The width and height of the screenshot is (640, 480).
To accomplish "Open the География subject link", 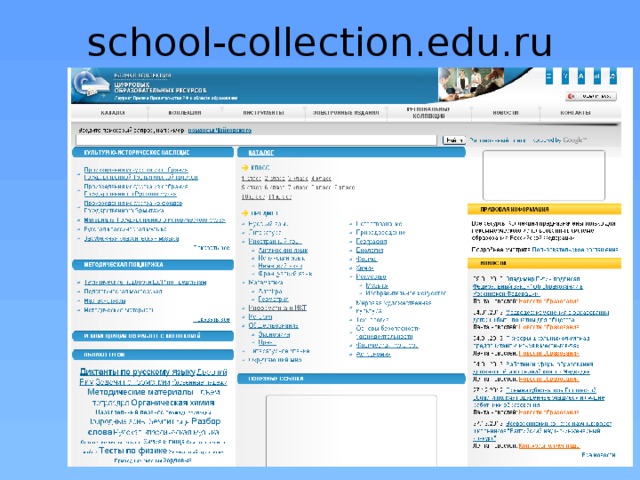I will pos(371,241).
